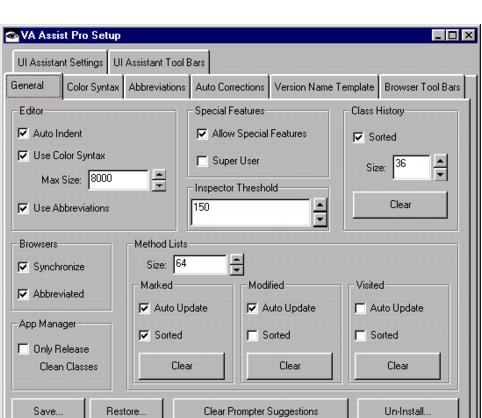
Task: Increase Class History Size with up arrow
Action: pos(440,161)
